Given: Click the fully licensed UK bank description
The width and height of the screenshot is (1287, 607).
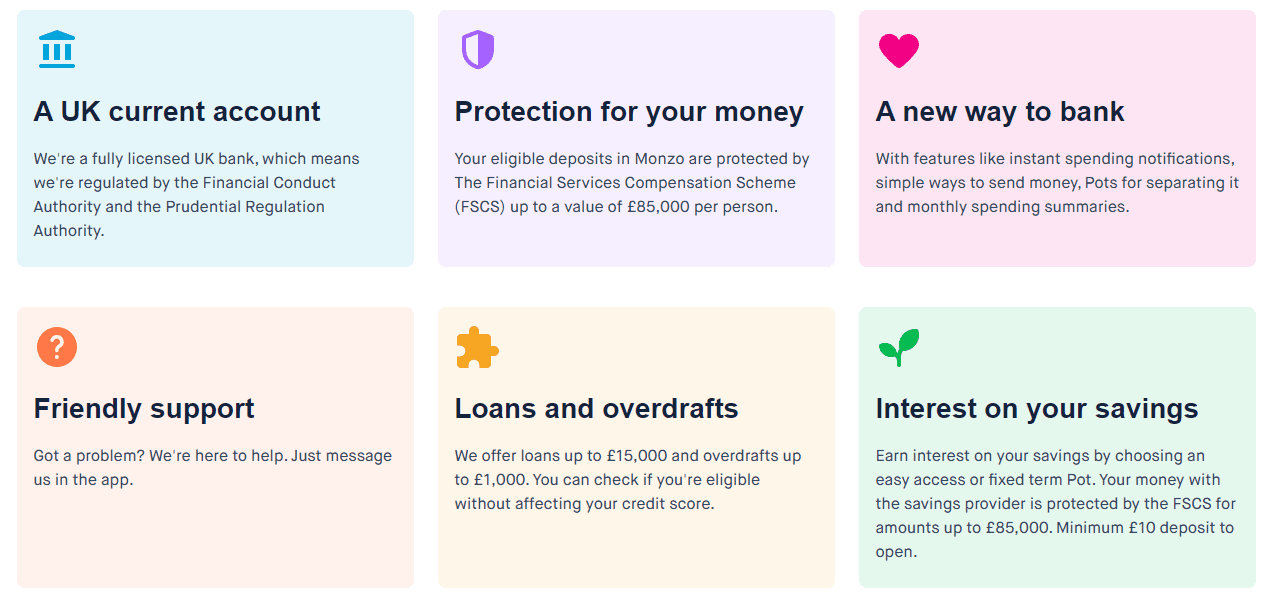Looking at the screenshot, I should pyautogui.click(x=196, y=195).
